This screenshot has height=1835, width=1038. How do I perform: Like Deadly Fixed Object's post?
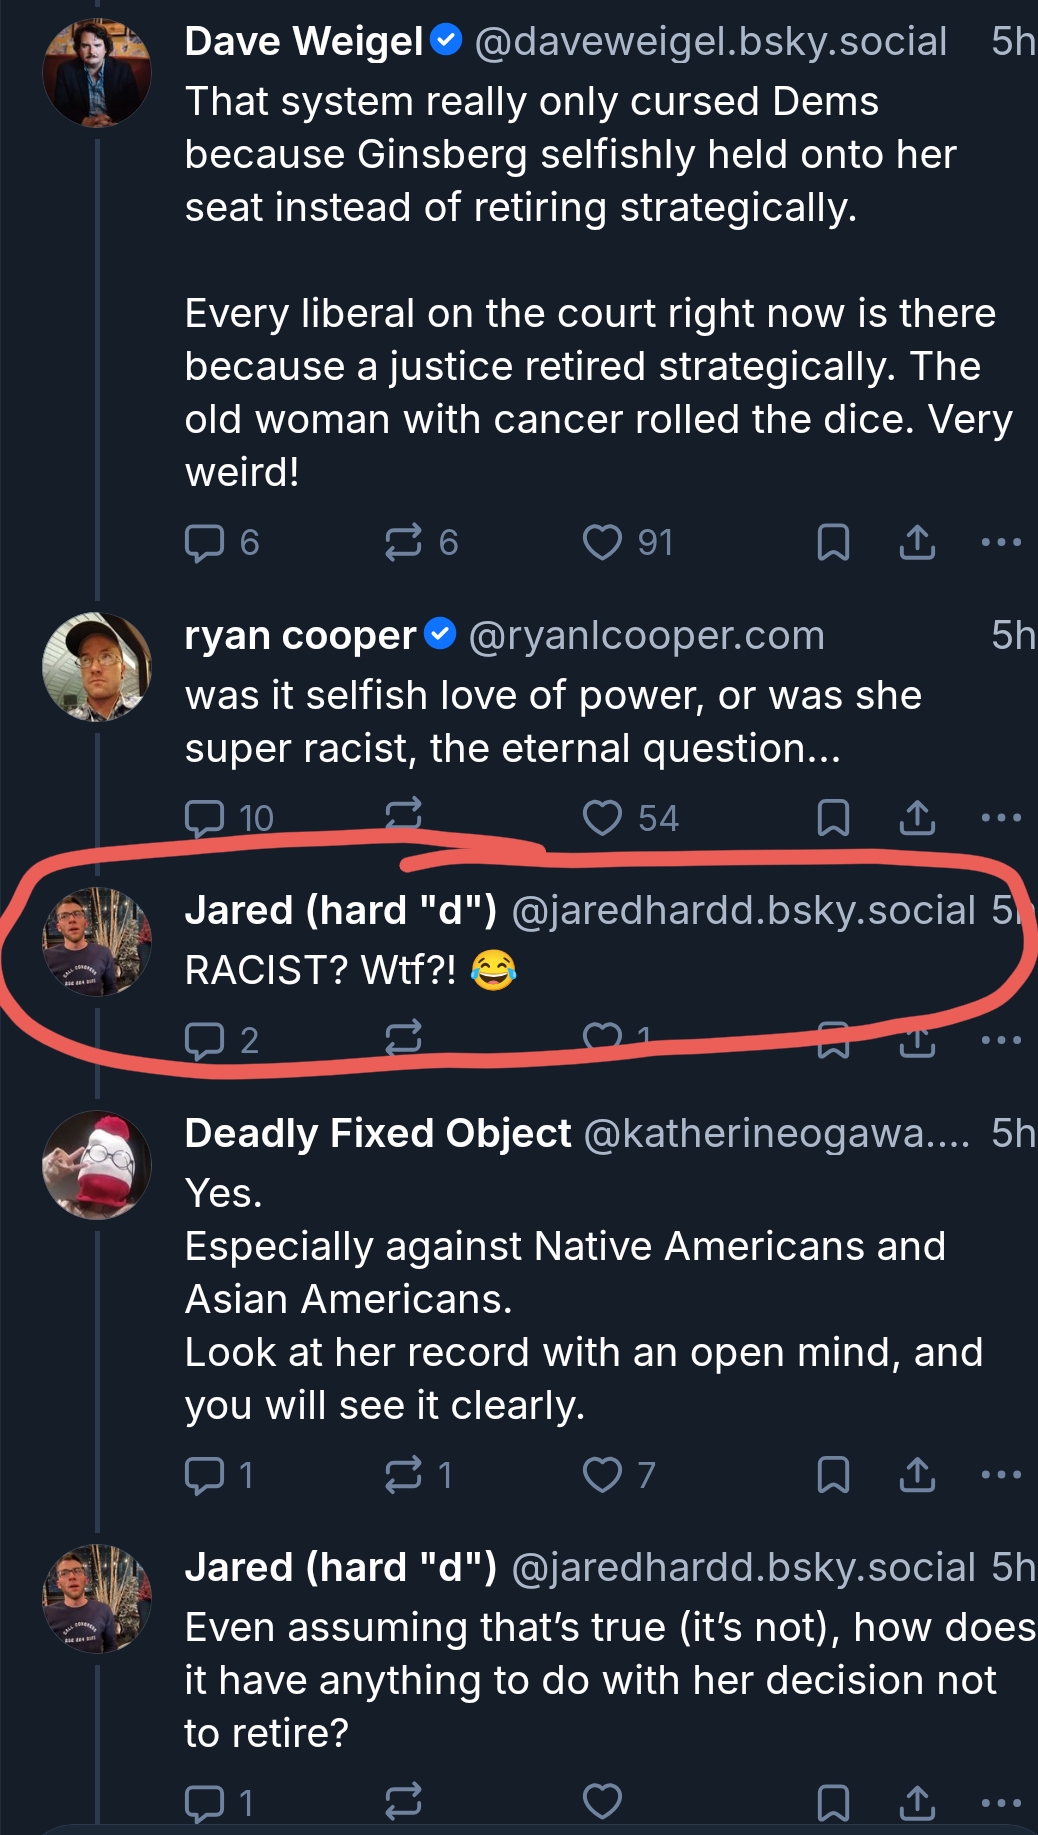(602, 1475)
